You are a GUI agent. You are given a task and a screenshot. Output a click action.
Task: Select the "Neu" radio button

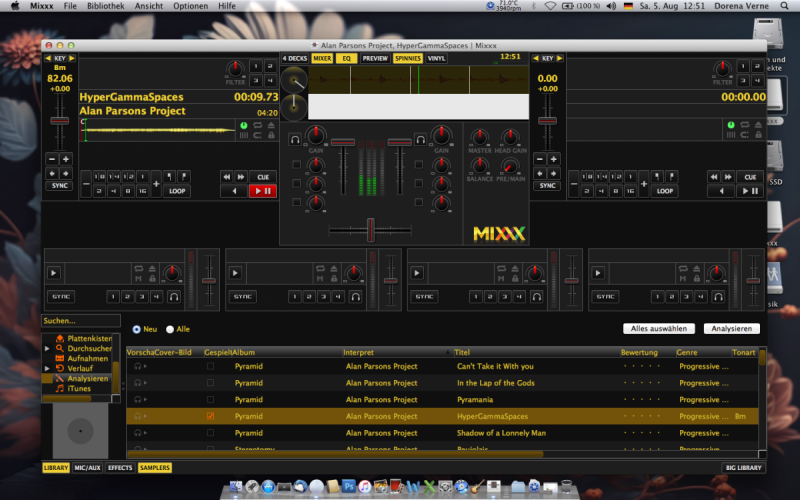tap(137, 329)
